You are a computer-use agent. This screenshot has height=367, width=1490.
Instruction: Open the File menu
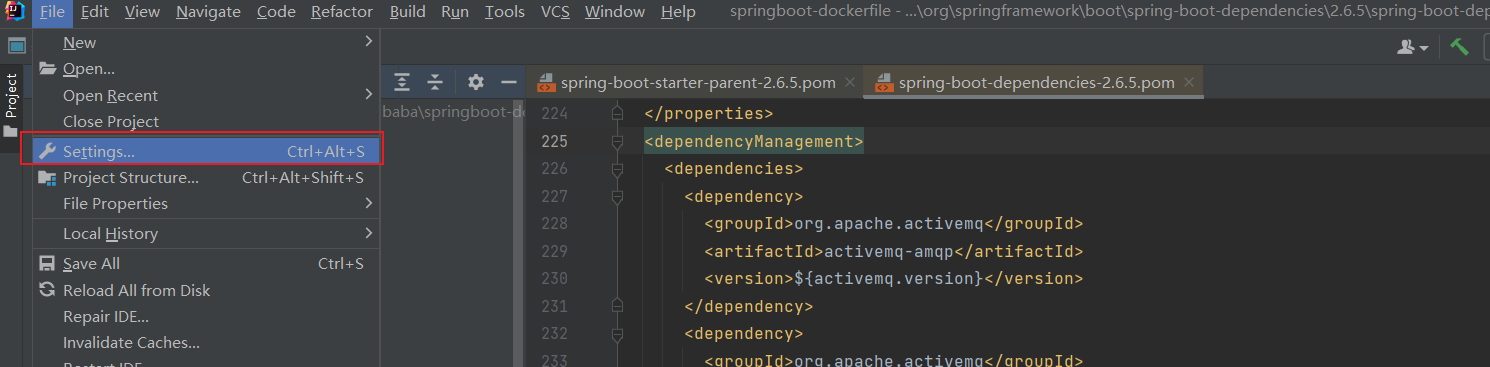tap(52, 12)
